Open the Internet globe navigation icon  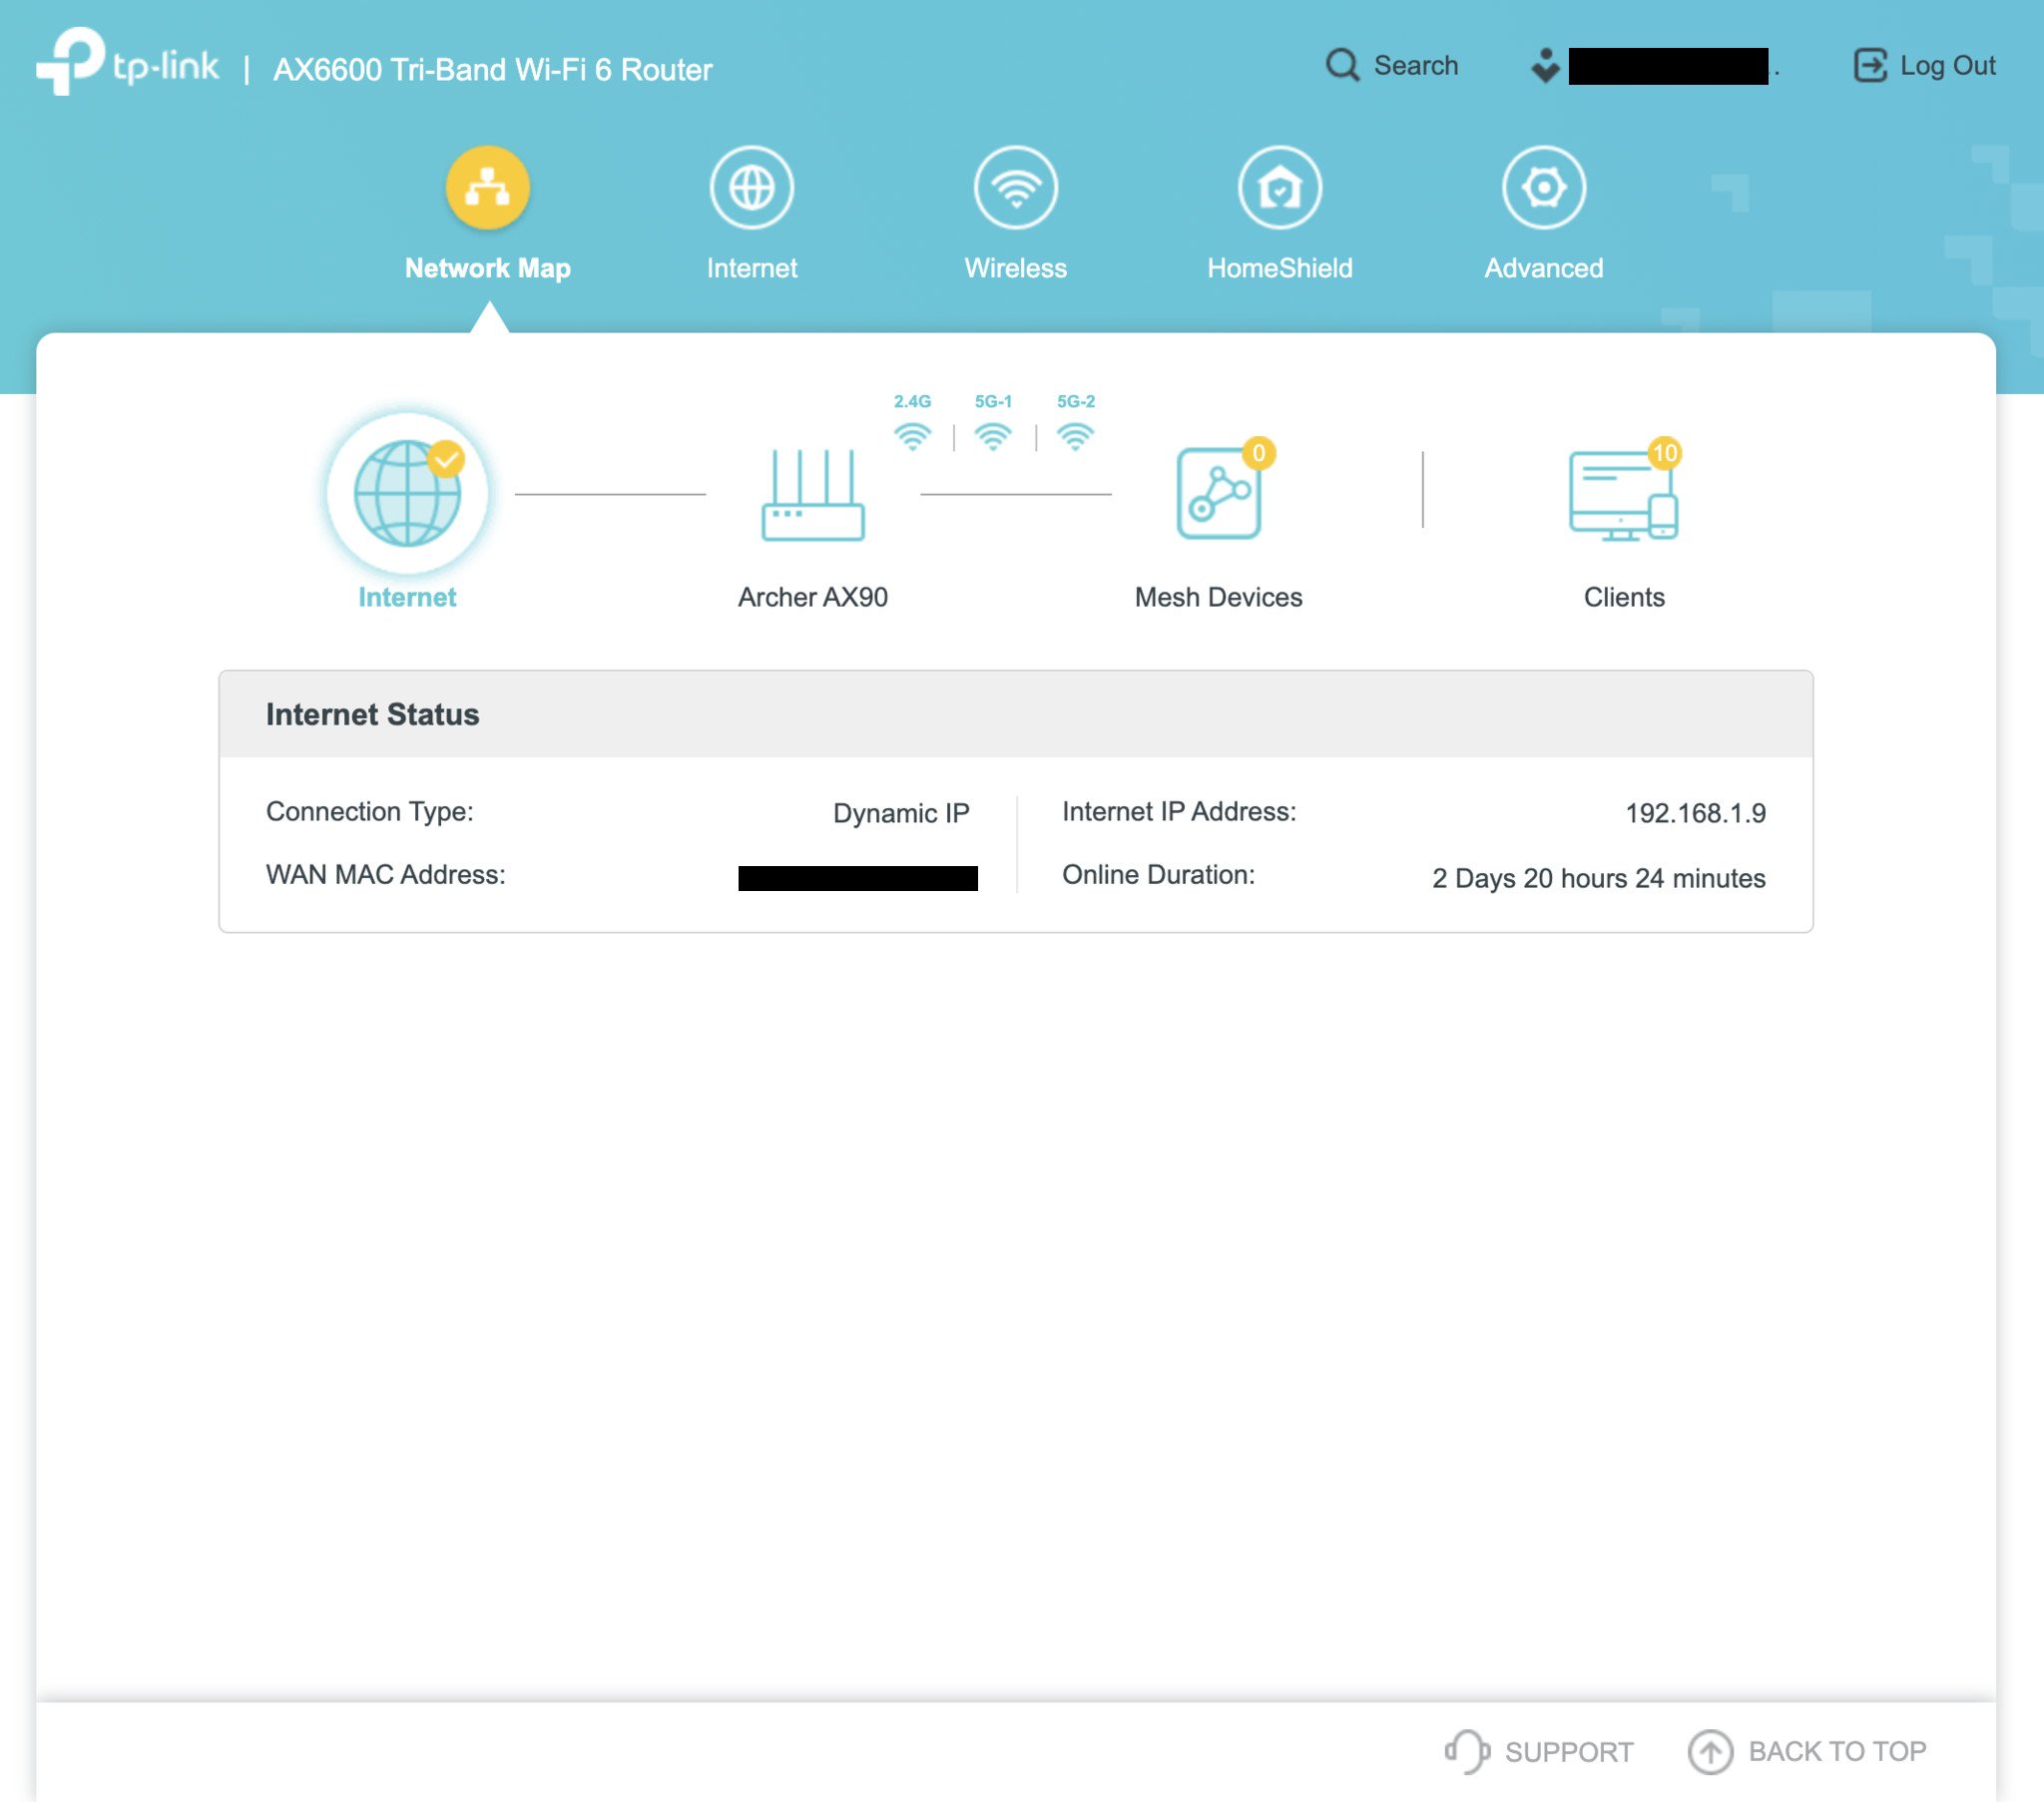[751, 188]
